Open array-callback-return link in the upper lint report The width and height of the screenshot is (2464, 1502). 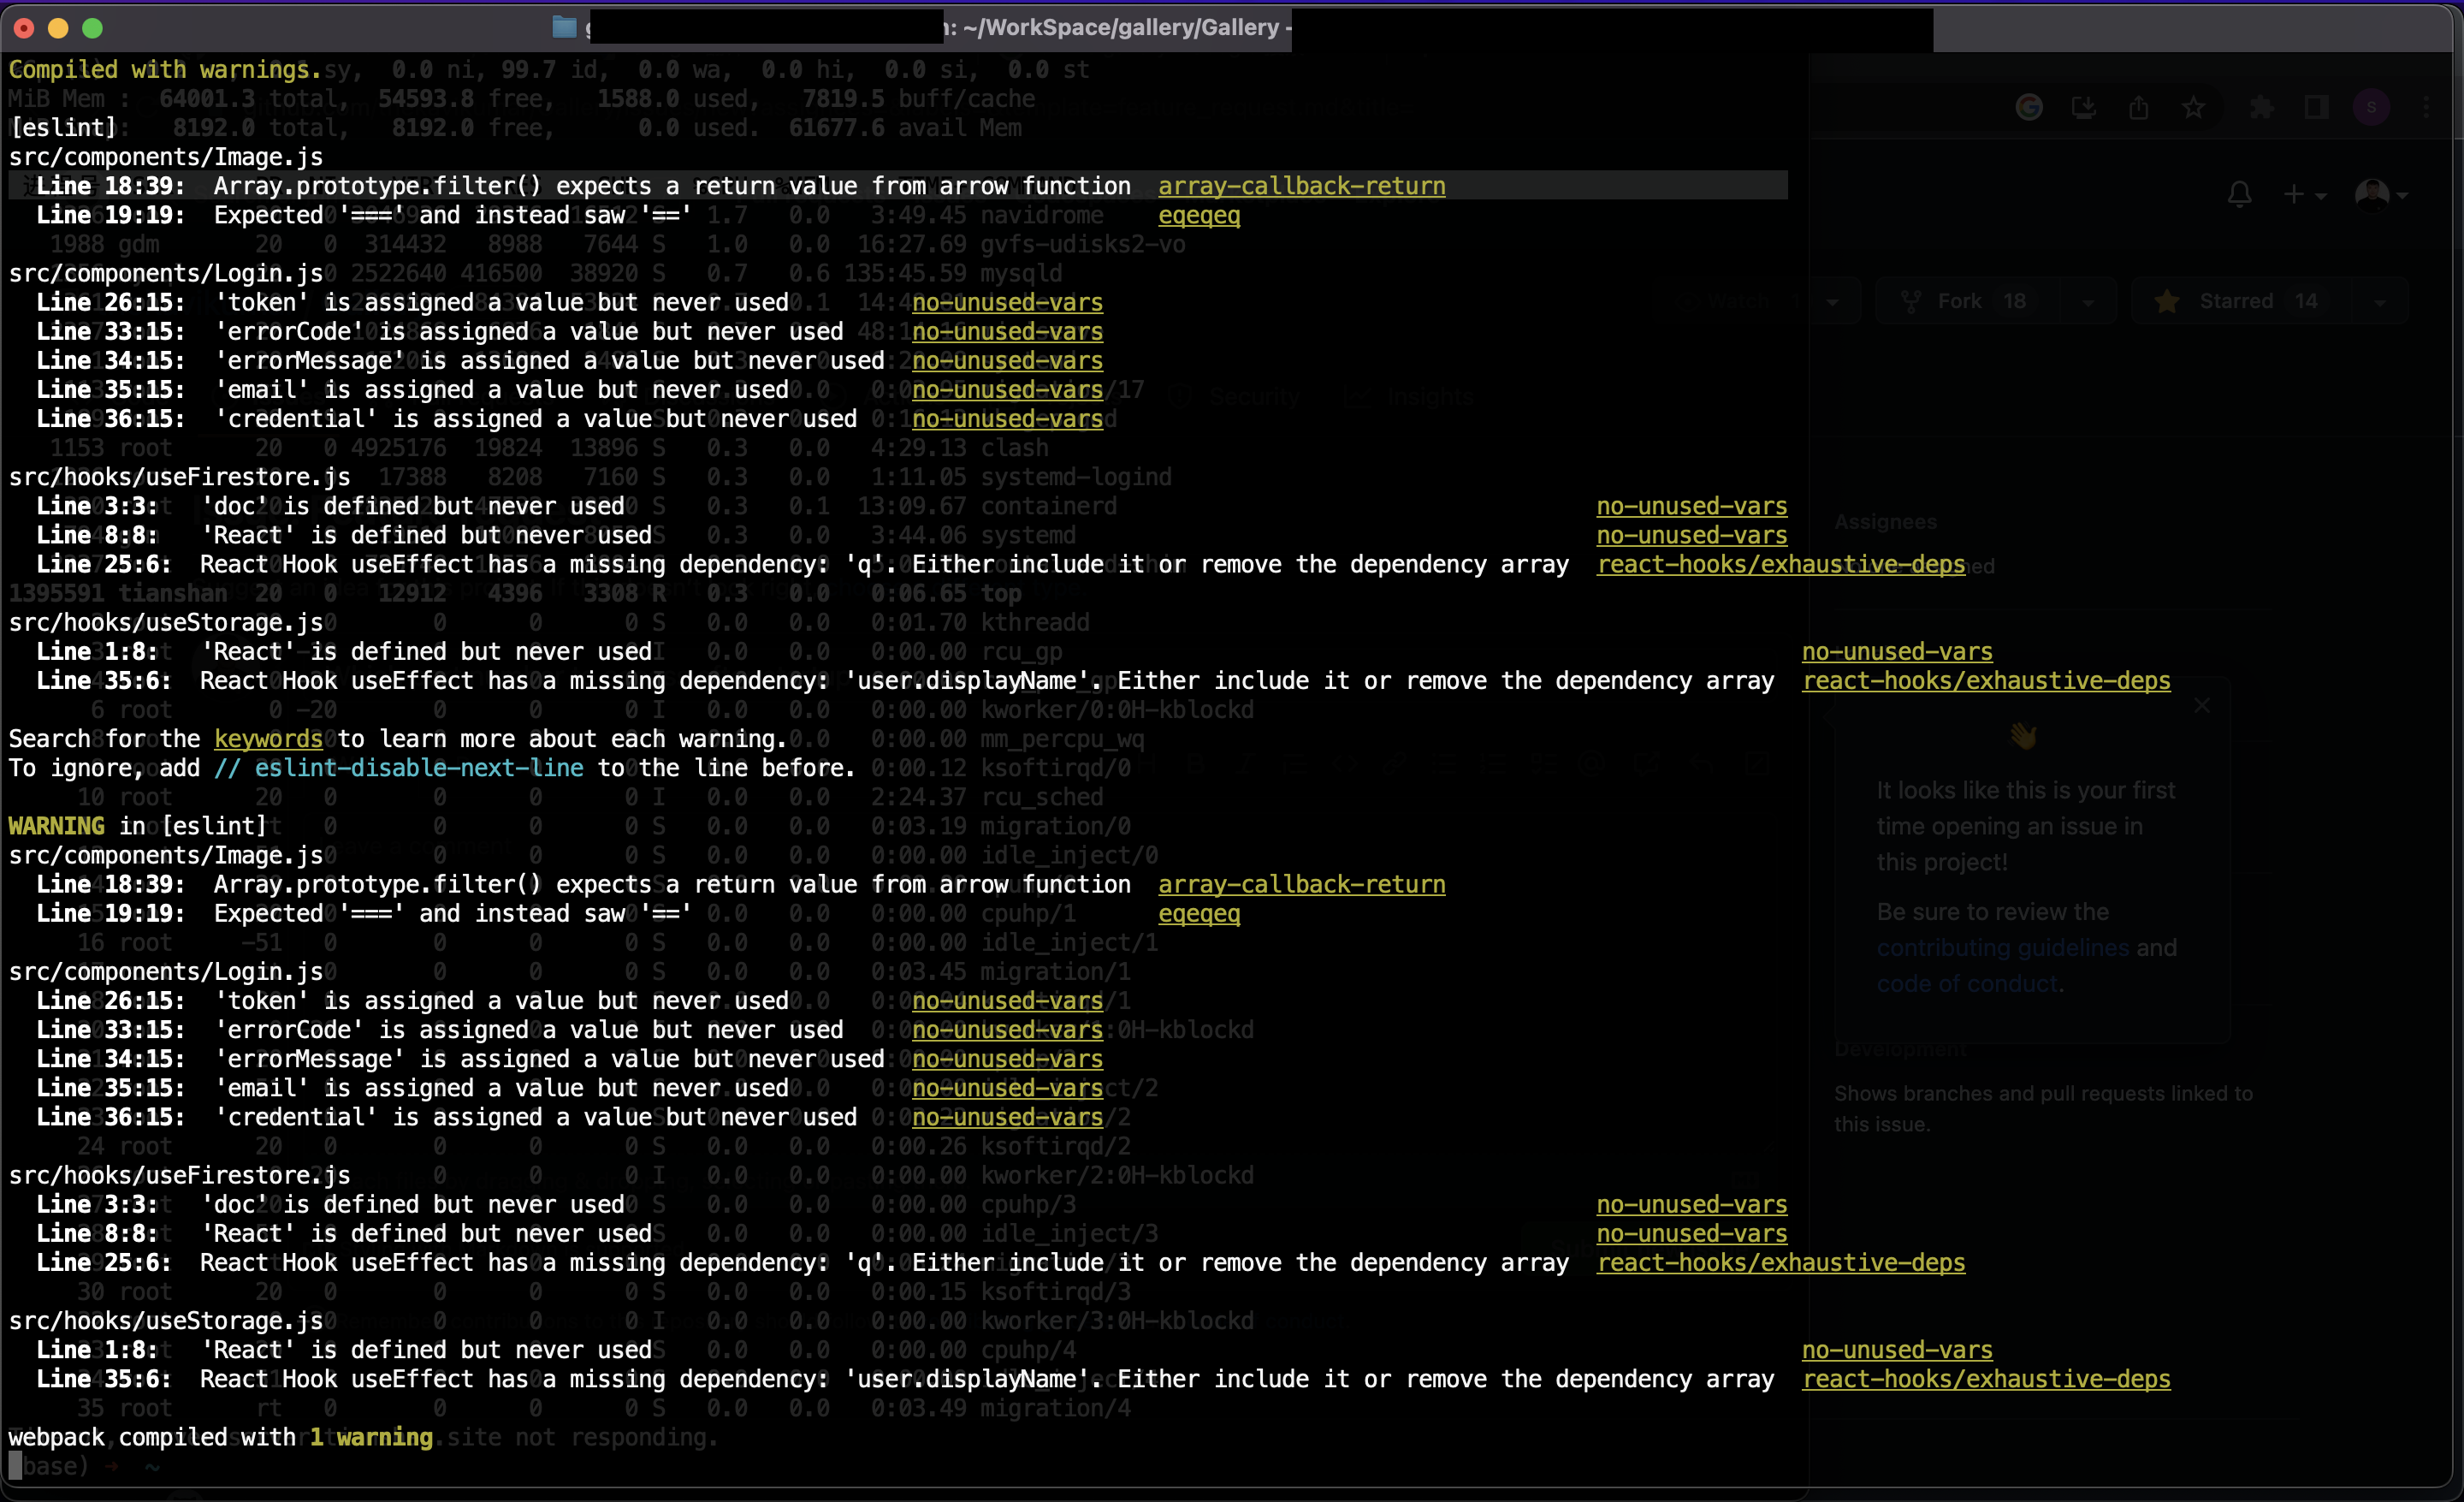(1301, 186)
